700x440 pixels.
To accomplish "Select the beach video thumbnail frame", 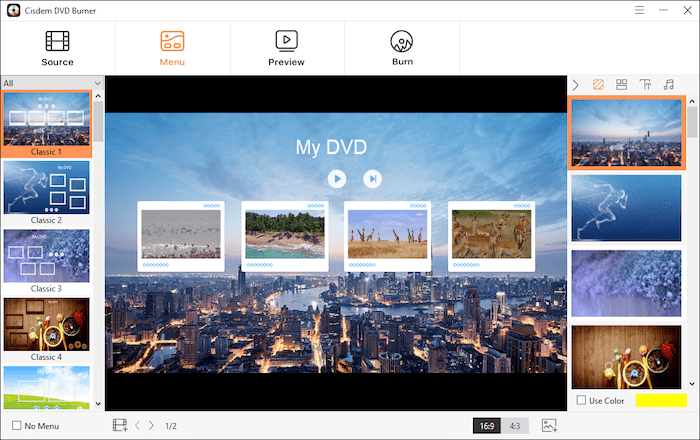I will tap(285, 236).
